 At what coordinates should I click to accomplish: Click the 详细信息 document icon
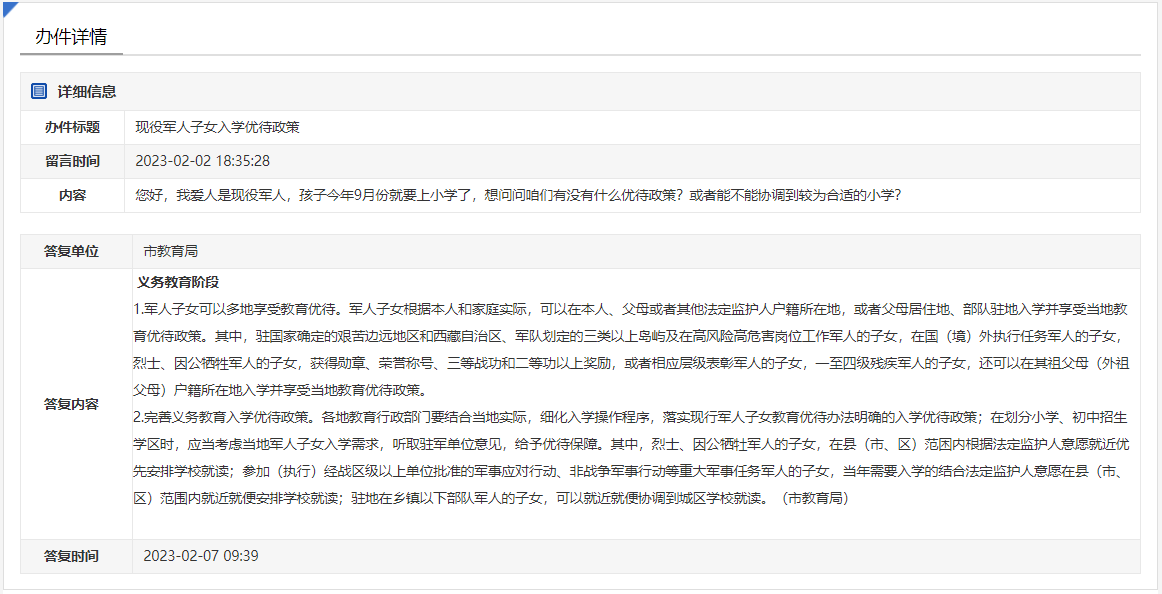[39, 92]
